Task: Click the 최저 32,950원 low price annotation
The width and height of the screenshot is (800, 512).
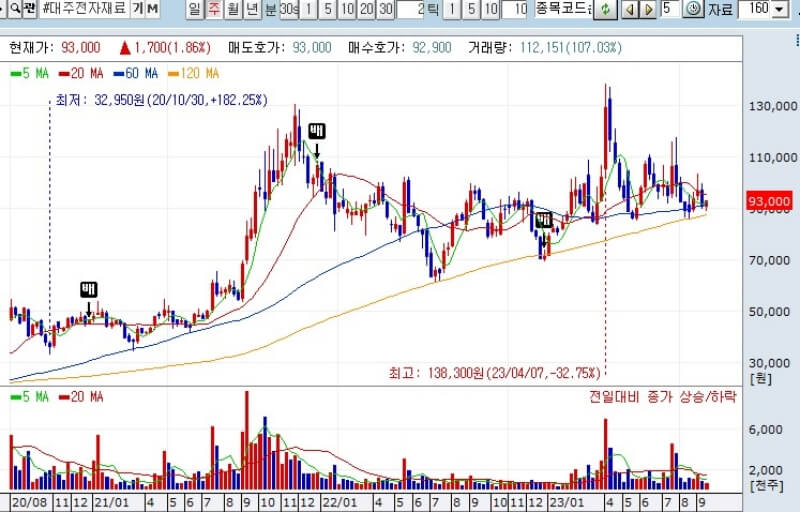Action: coord(161,100)
